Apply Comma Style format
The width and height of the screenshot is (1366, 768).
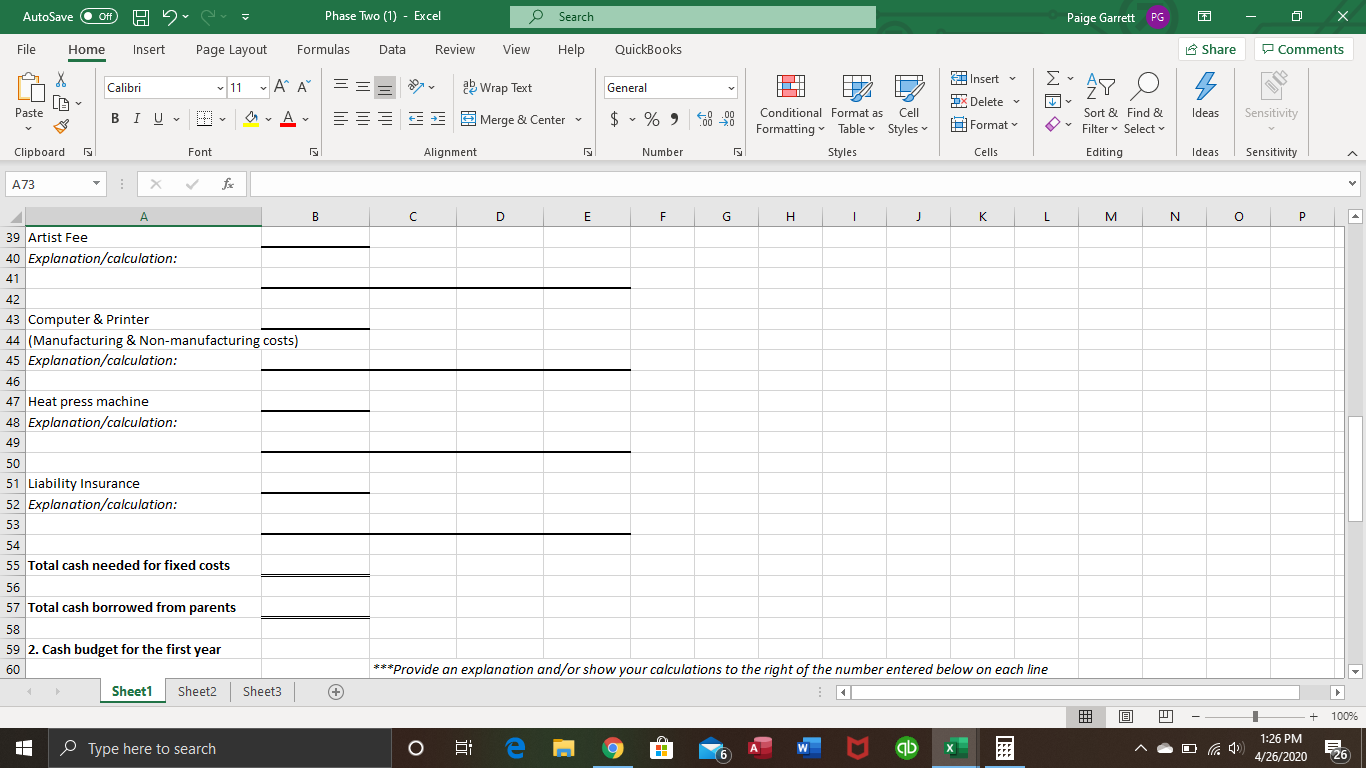674,119
